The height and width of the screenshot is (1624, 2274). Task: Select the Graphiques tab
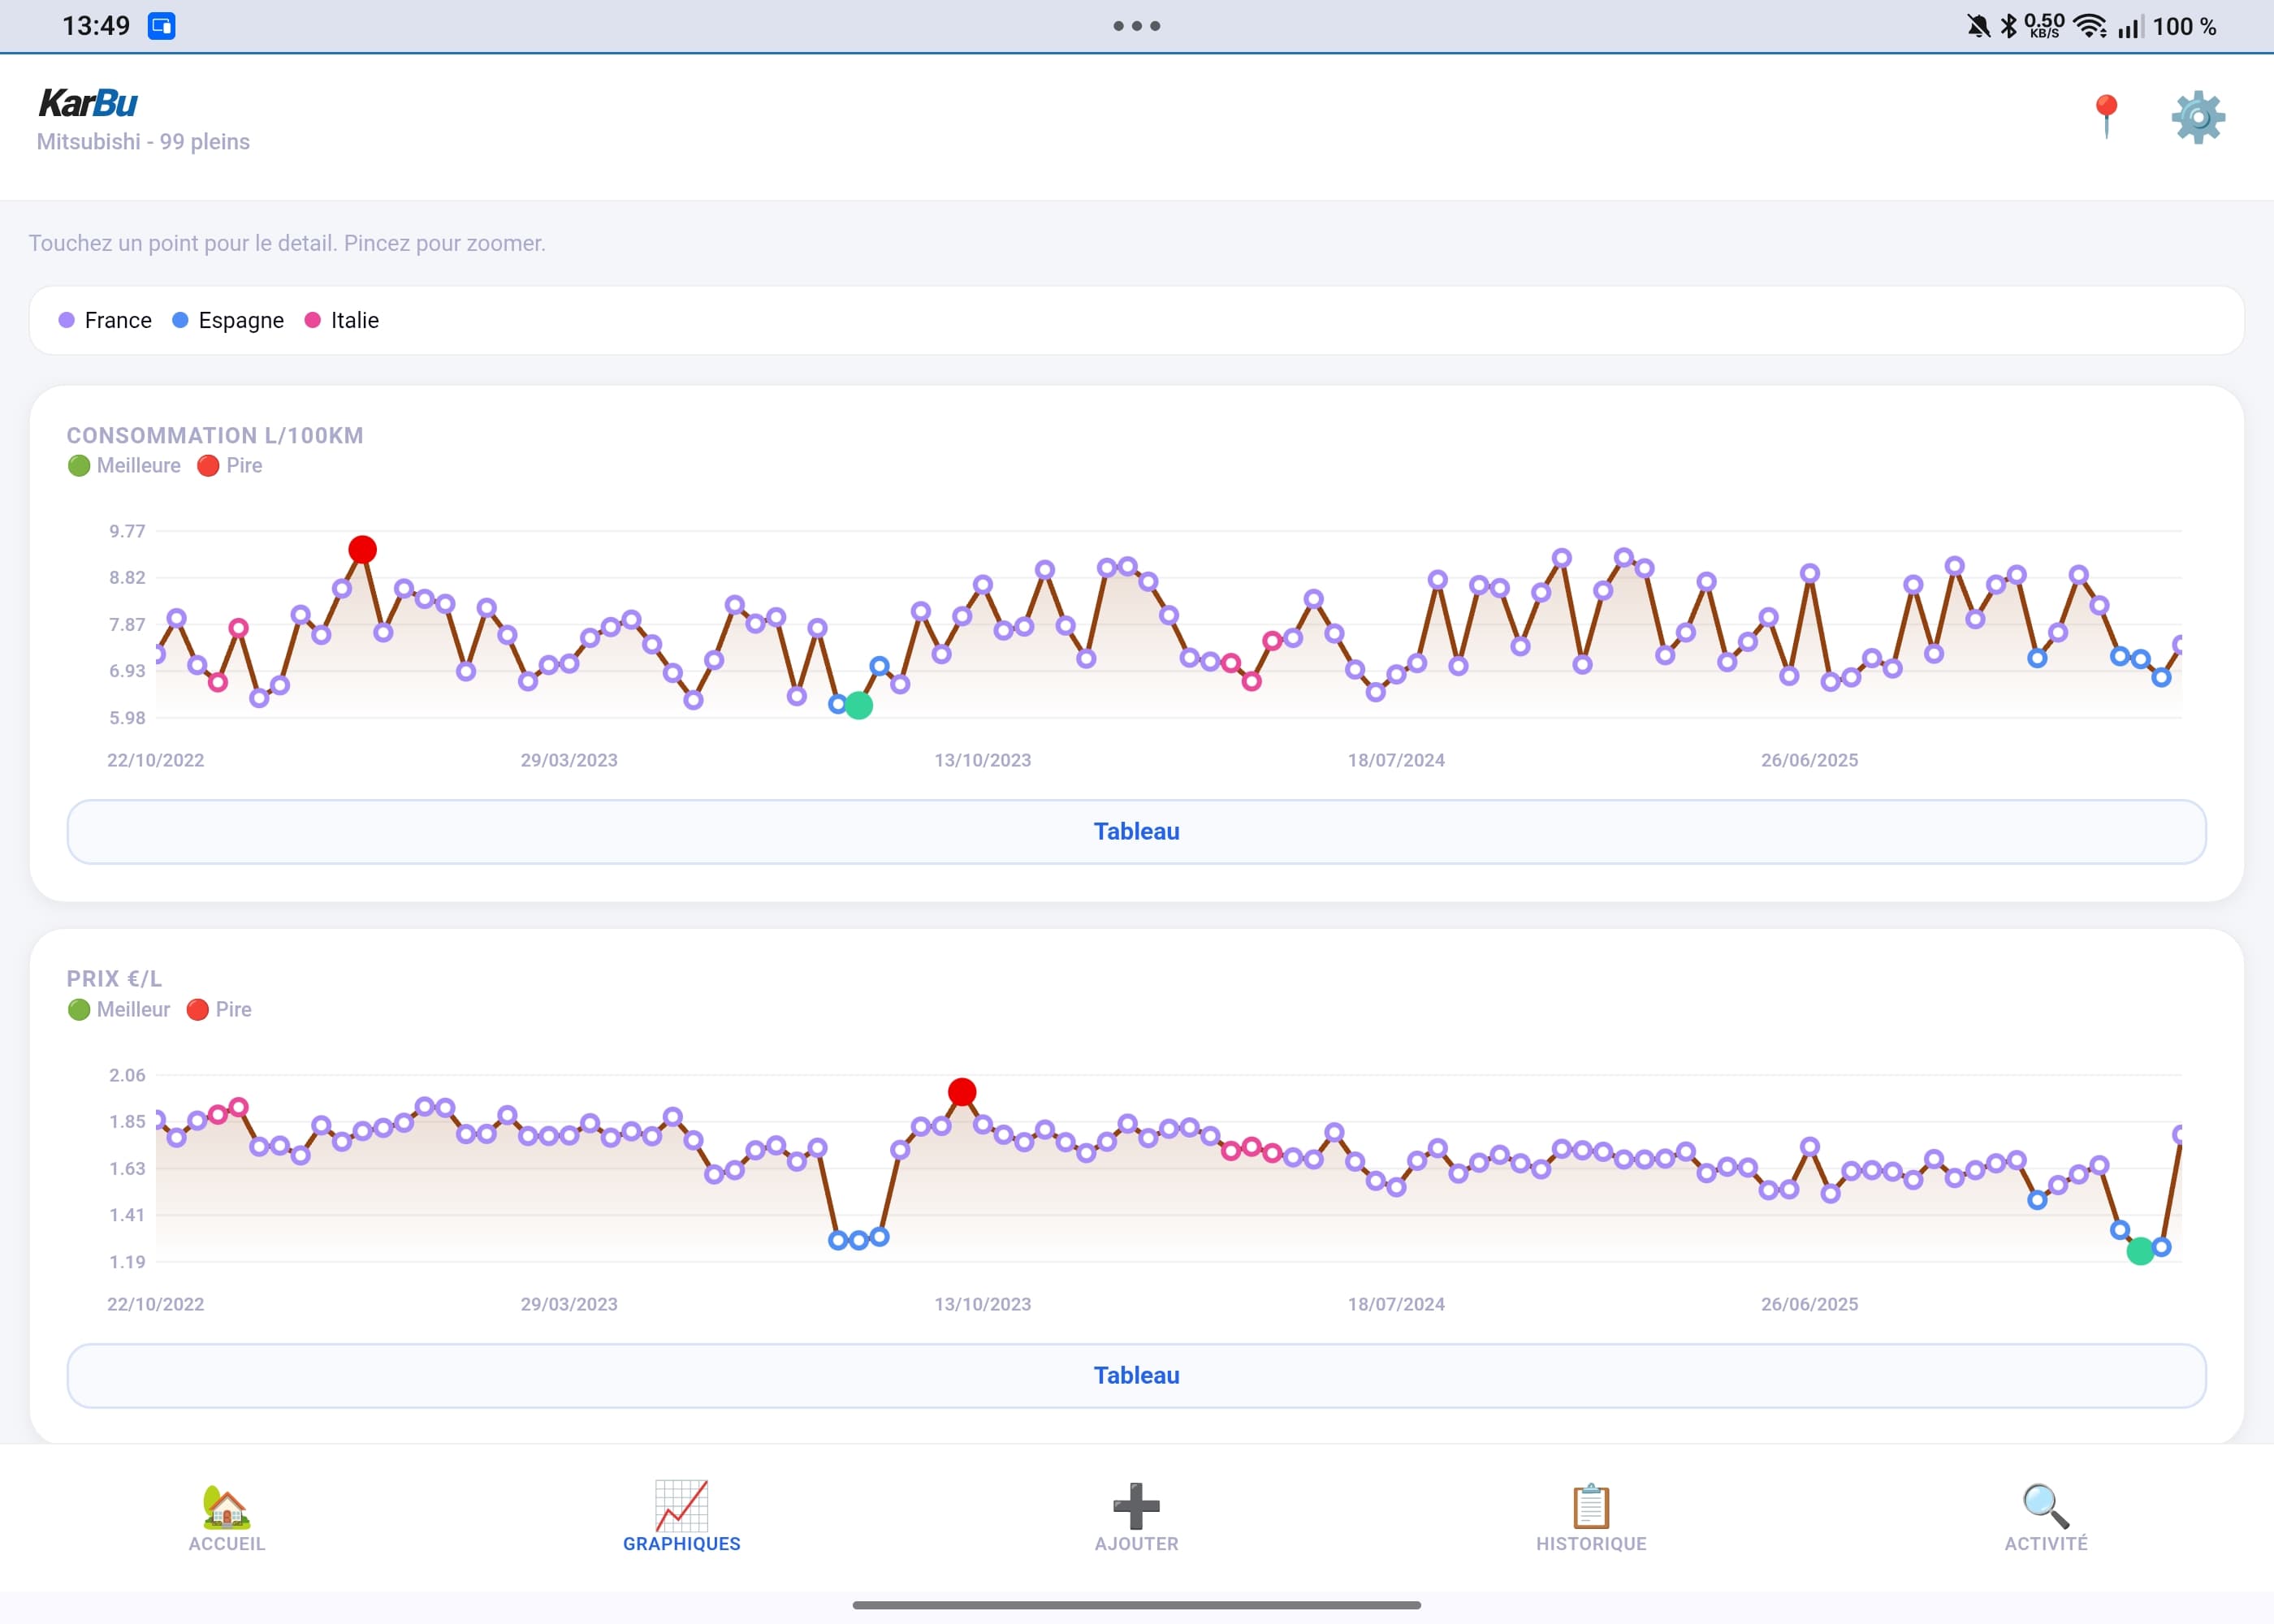click(x=681, y=1517)
